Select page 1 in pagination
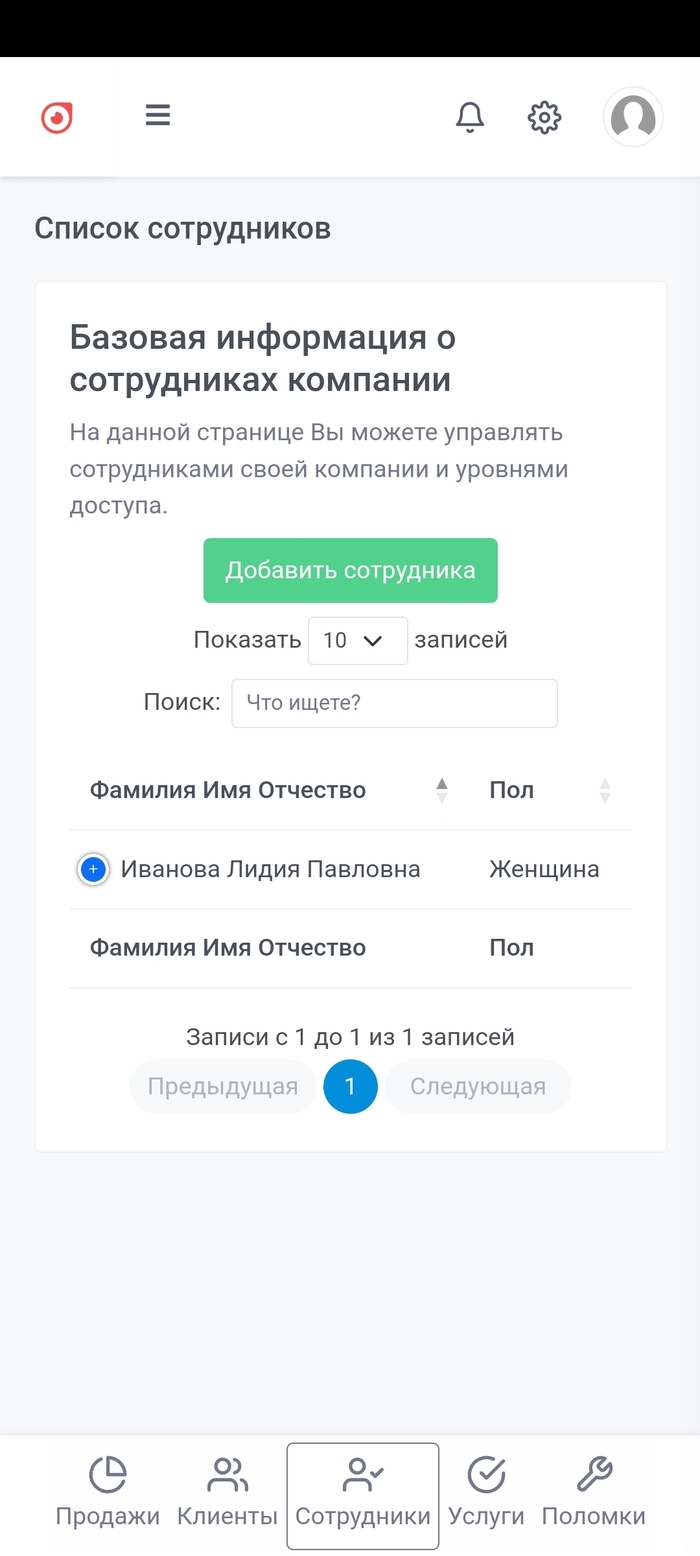This screenshot has height=1556, width=700. (350, 1087)
